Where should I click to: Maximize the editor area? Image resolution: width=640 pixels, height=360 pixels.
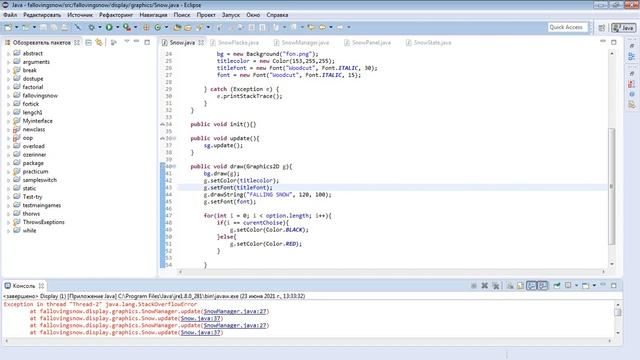point(613,42)
